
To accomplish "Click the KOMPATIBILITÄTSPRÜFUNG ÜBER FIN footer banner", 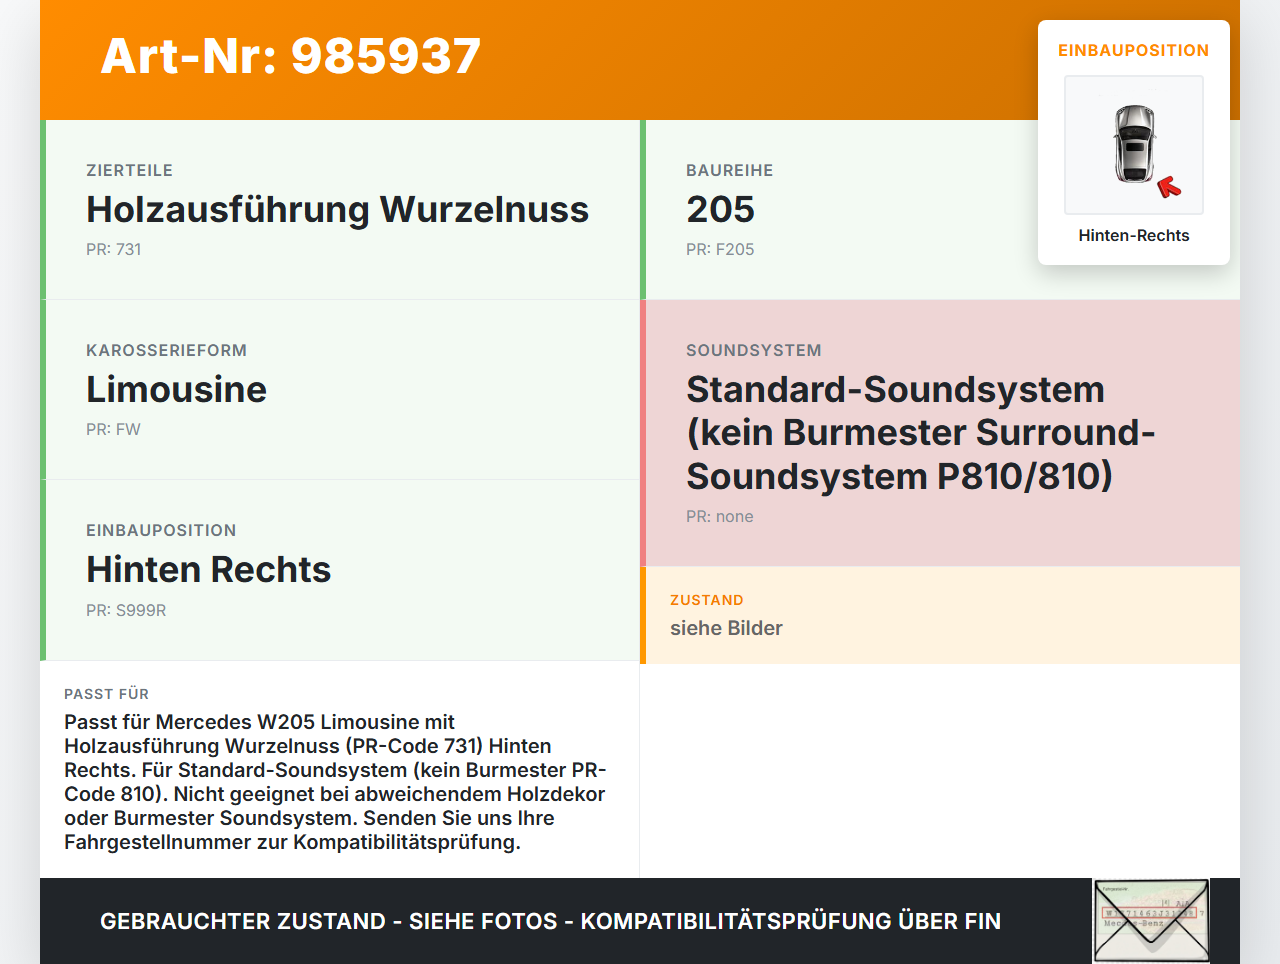I will (x=550, y=920).
